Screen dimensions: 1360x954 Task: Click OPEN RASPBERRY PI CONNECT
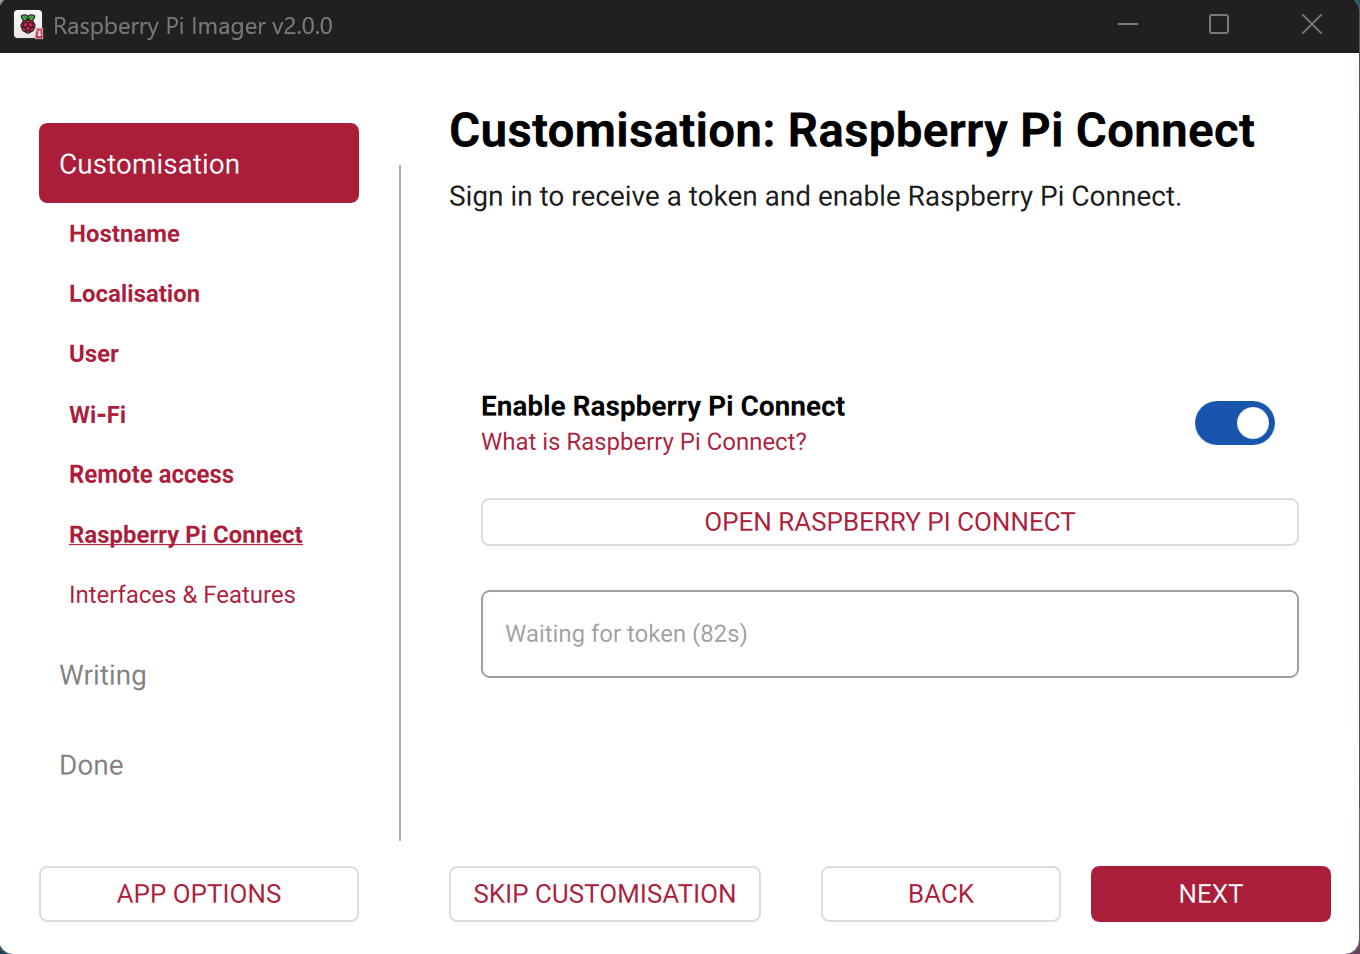pos(889,521)
